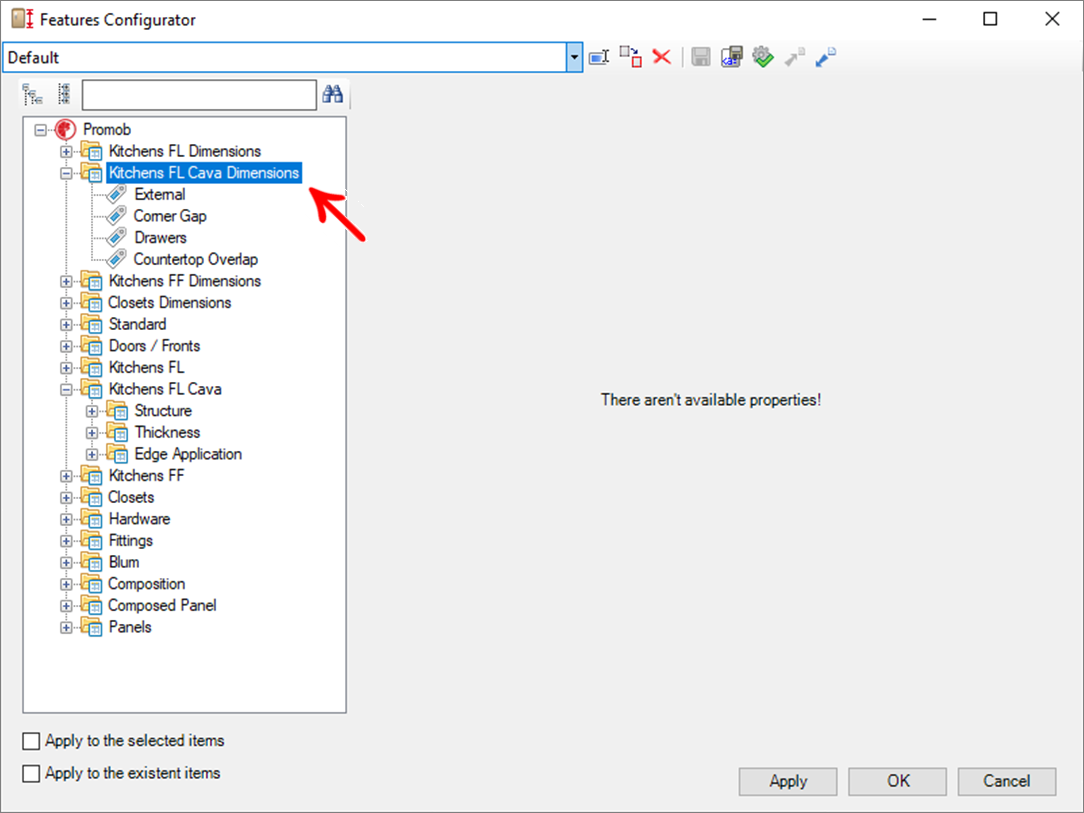Click the Features Configurator title bar icon
This screenshot has width=1084, height=813.
click(x=22, y=19)
